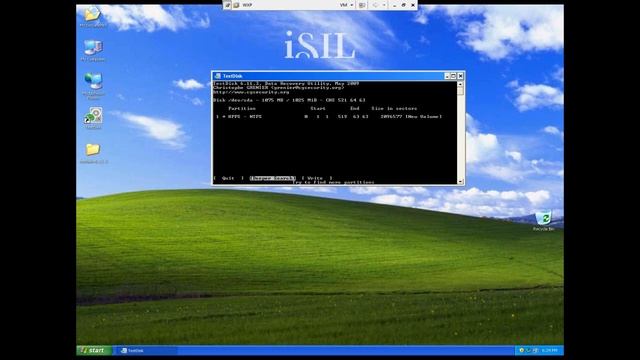Screen dimensions: 640x360
Task: Click the network tray icon
Action: [536, 350]
